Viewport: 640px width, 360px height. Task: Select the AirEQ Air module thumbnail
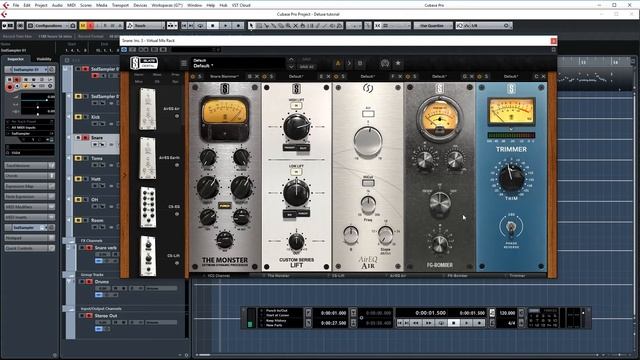[147, 109]
